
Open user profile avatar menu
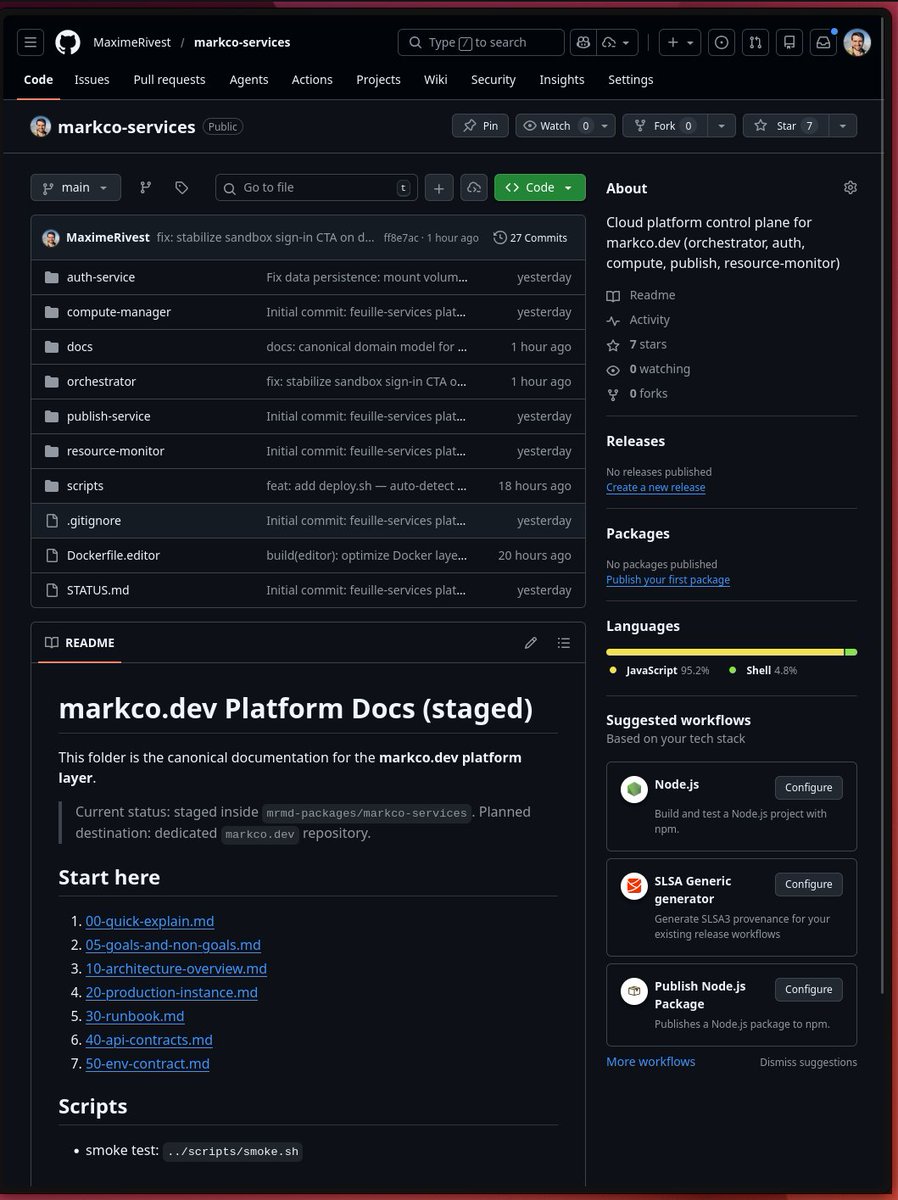point(857,42)
